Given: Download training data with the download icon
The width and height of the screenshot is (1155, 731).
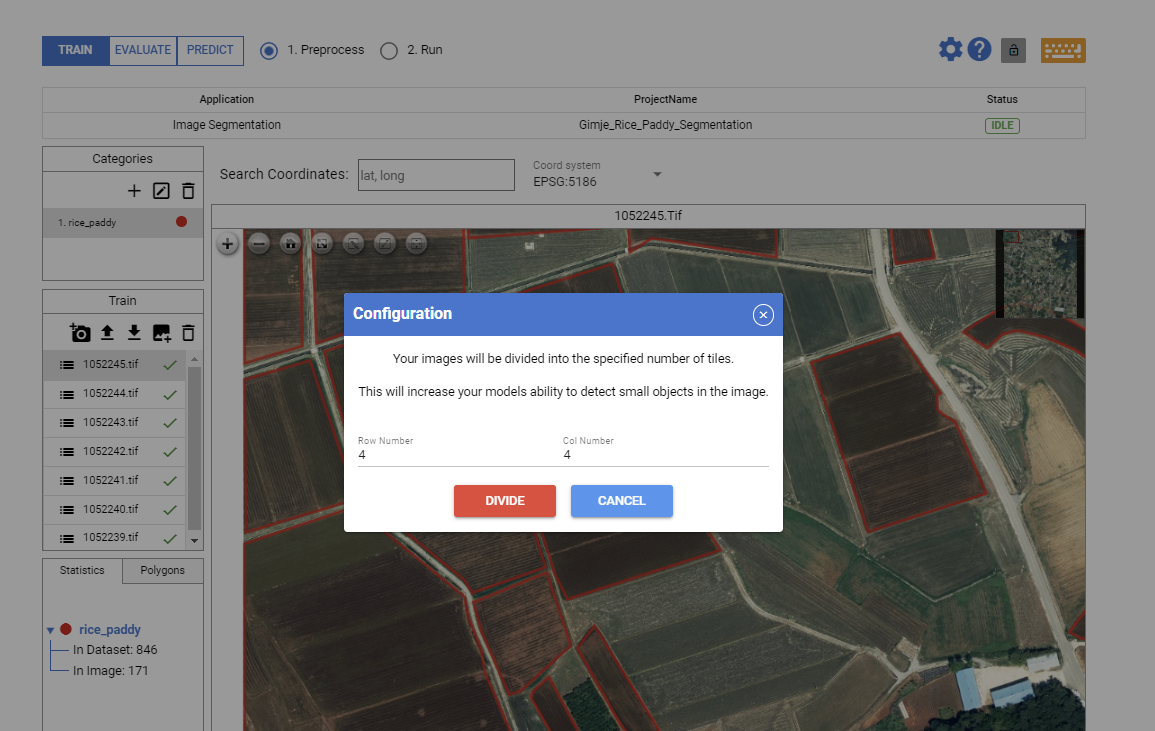Looking at the screenshot, I should coord(135,332).
